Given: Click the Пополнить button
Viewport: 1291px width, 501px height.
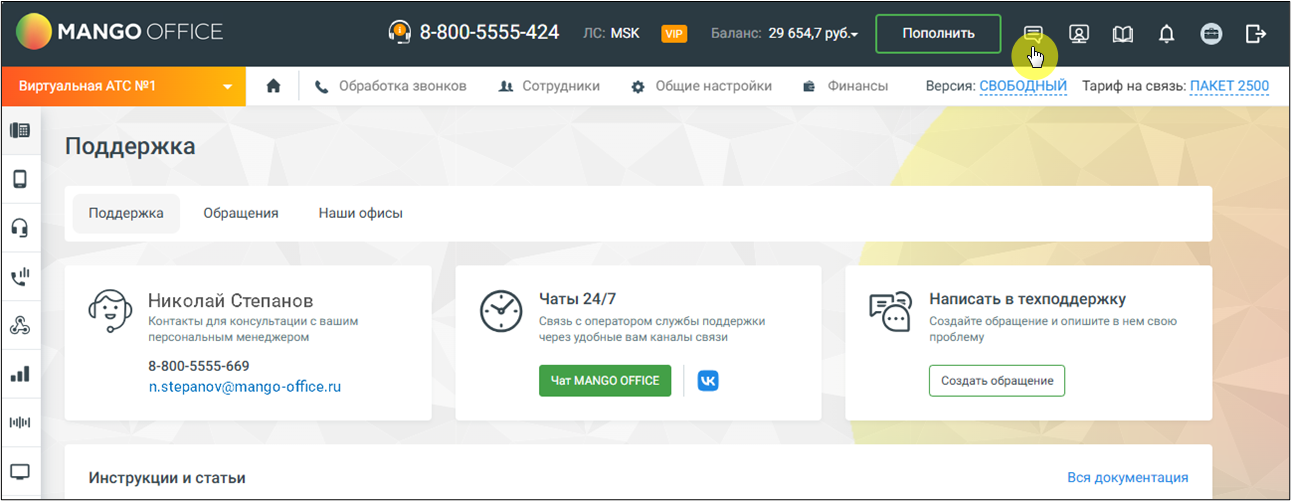Looking at the screenshot, I should [x=938, y=33].
